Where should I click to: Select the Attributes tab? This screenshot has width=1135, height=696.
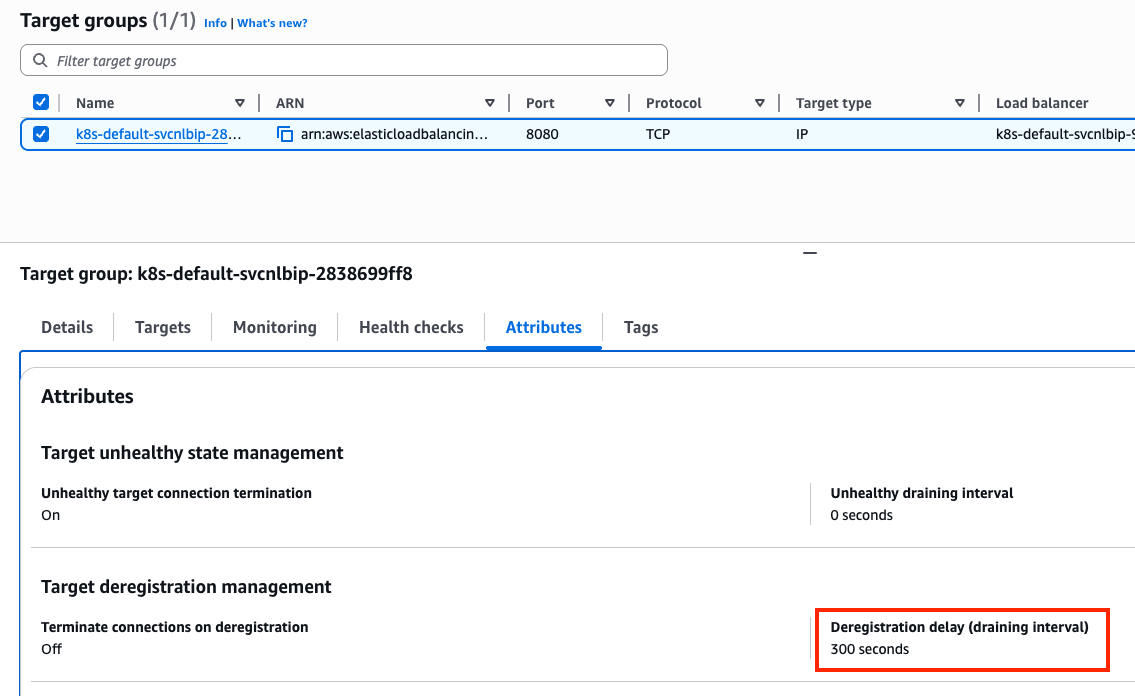pyautogui.click(x=543, y=327)
